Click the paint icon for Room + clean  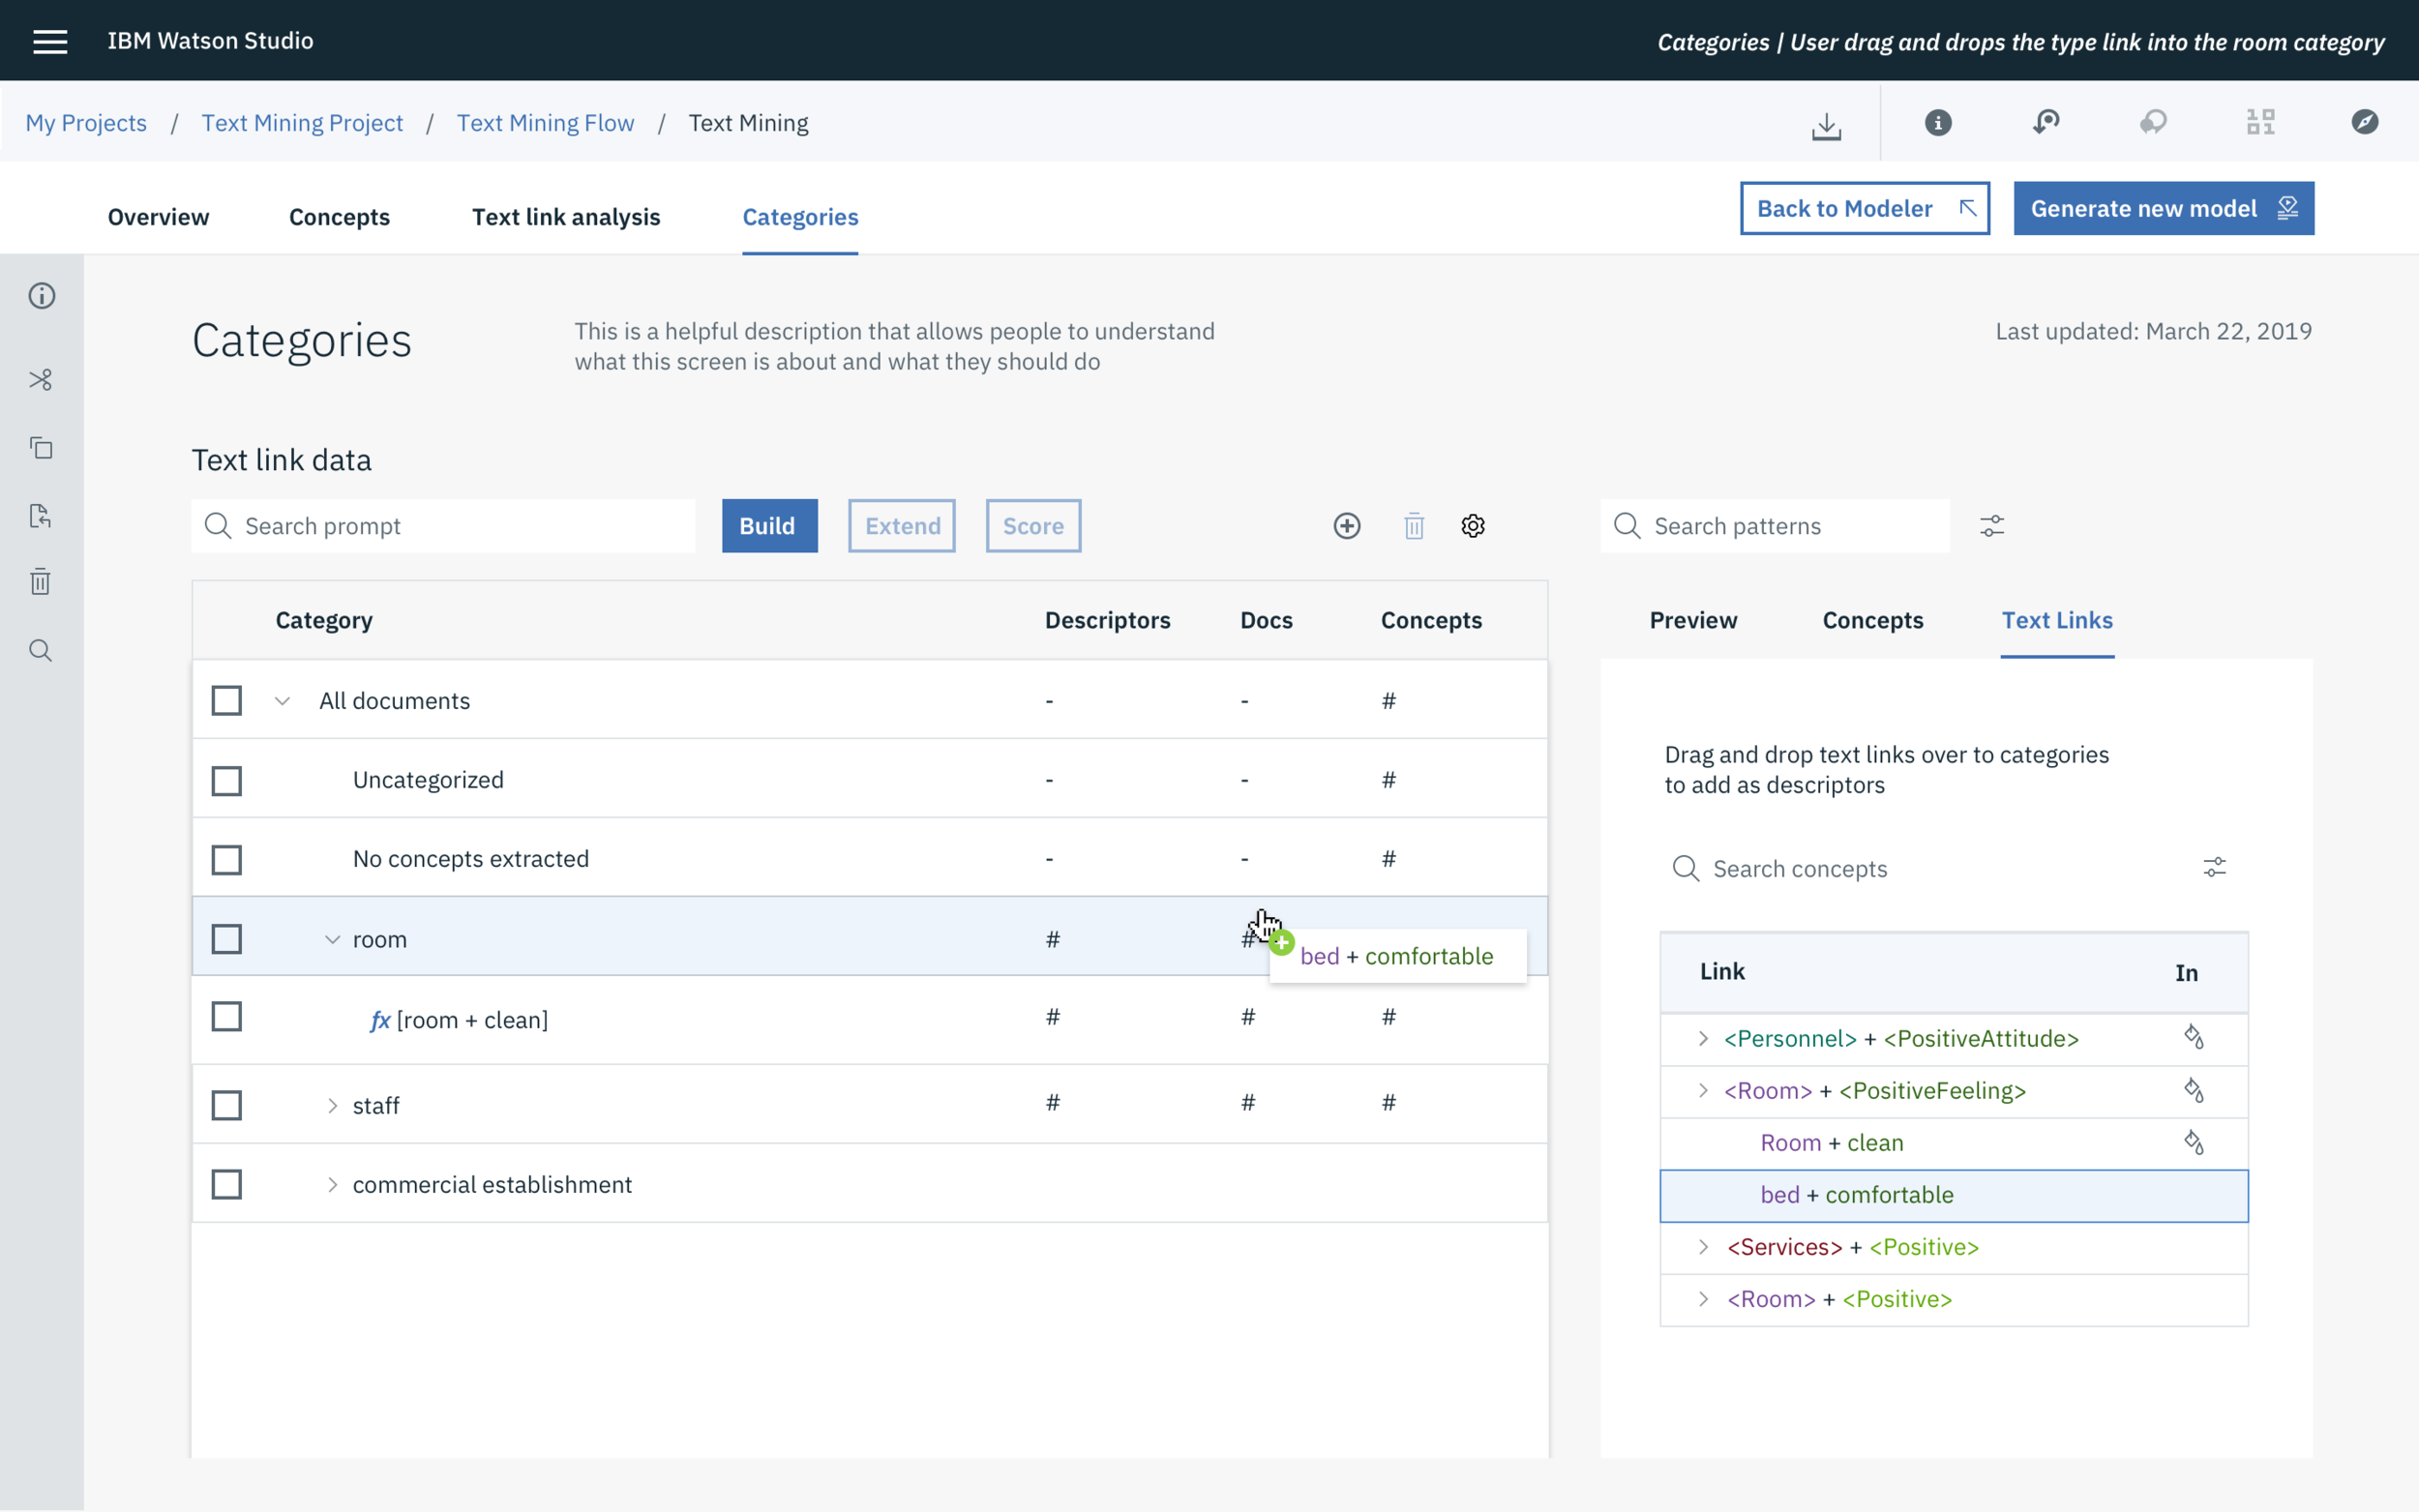[x=2193, y=1142]
